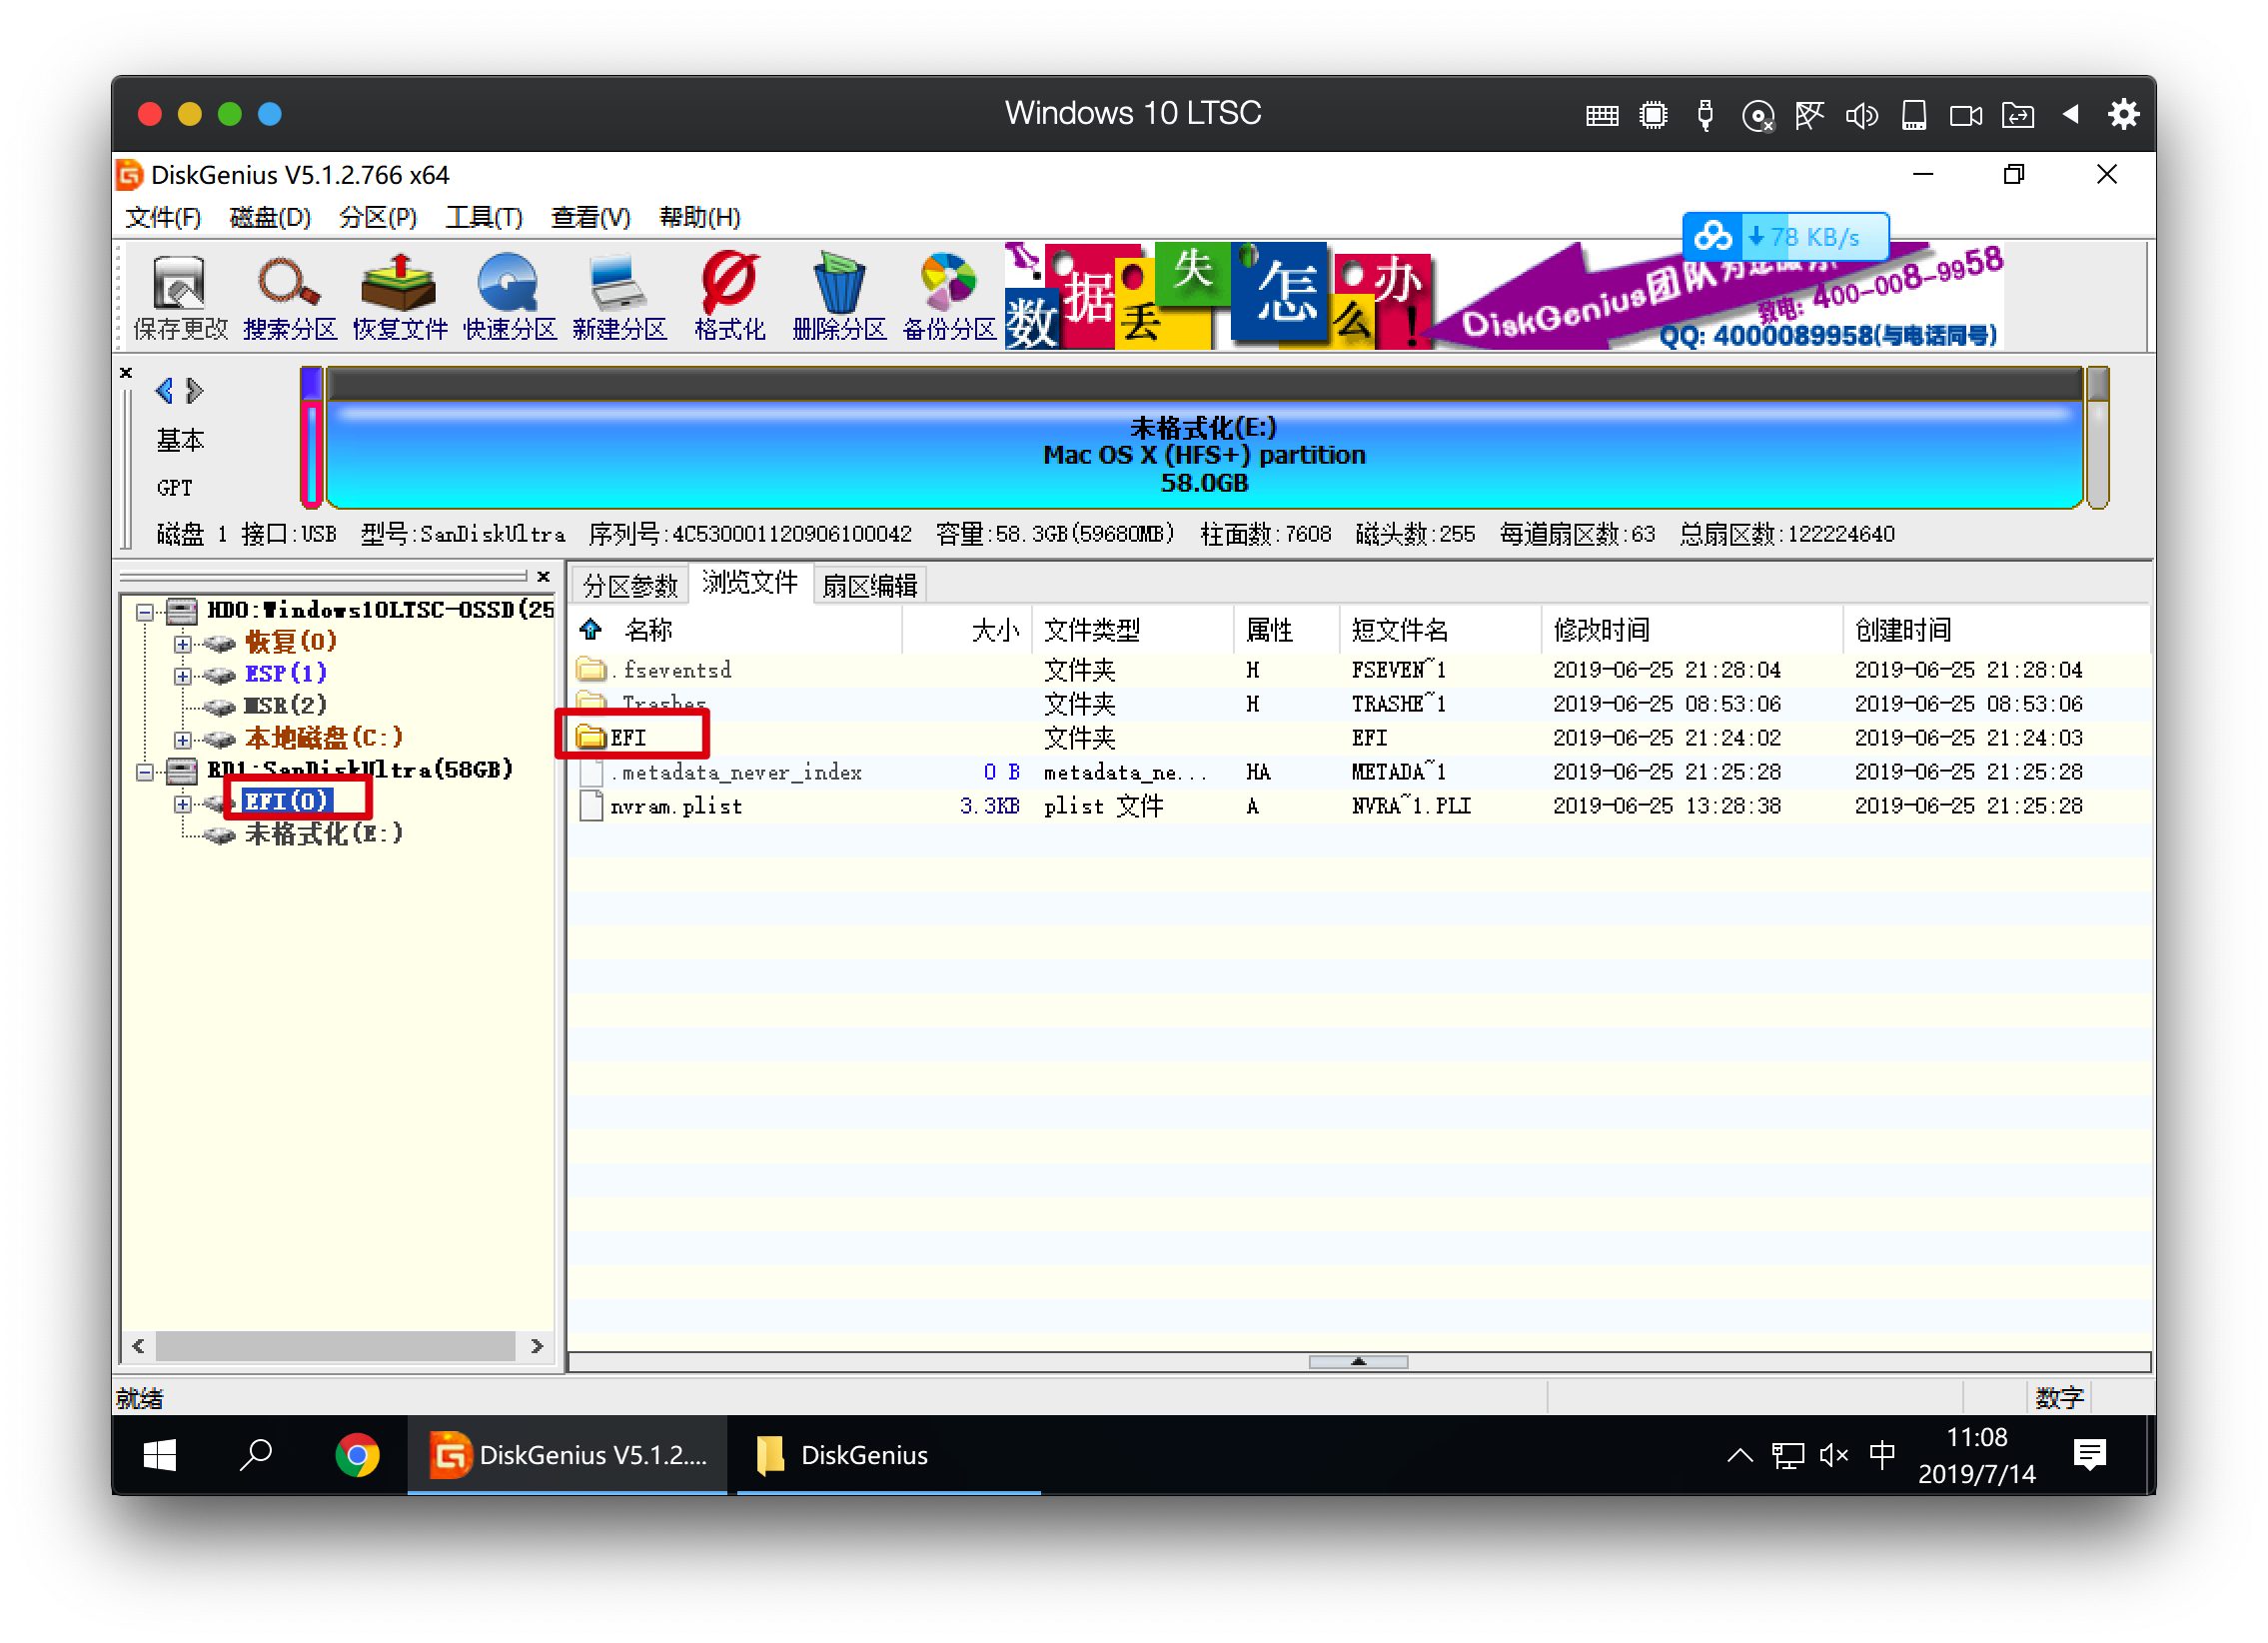Click the VM sound speaker icon
This screenshot has height=1643, width=2268.
[1862, 116]
